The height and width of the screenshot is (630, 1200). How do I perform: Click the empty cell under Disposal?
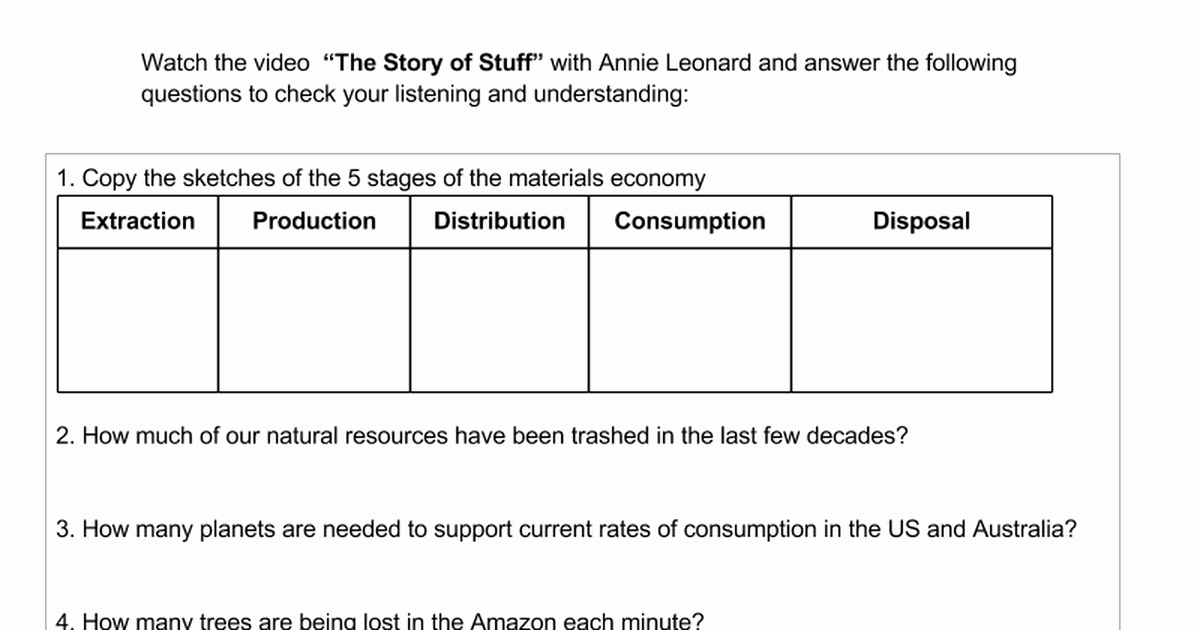tap(921, 320)
